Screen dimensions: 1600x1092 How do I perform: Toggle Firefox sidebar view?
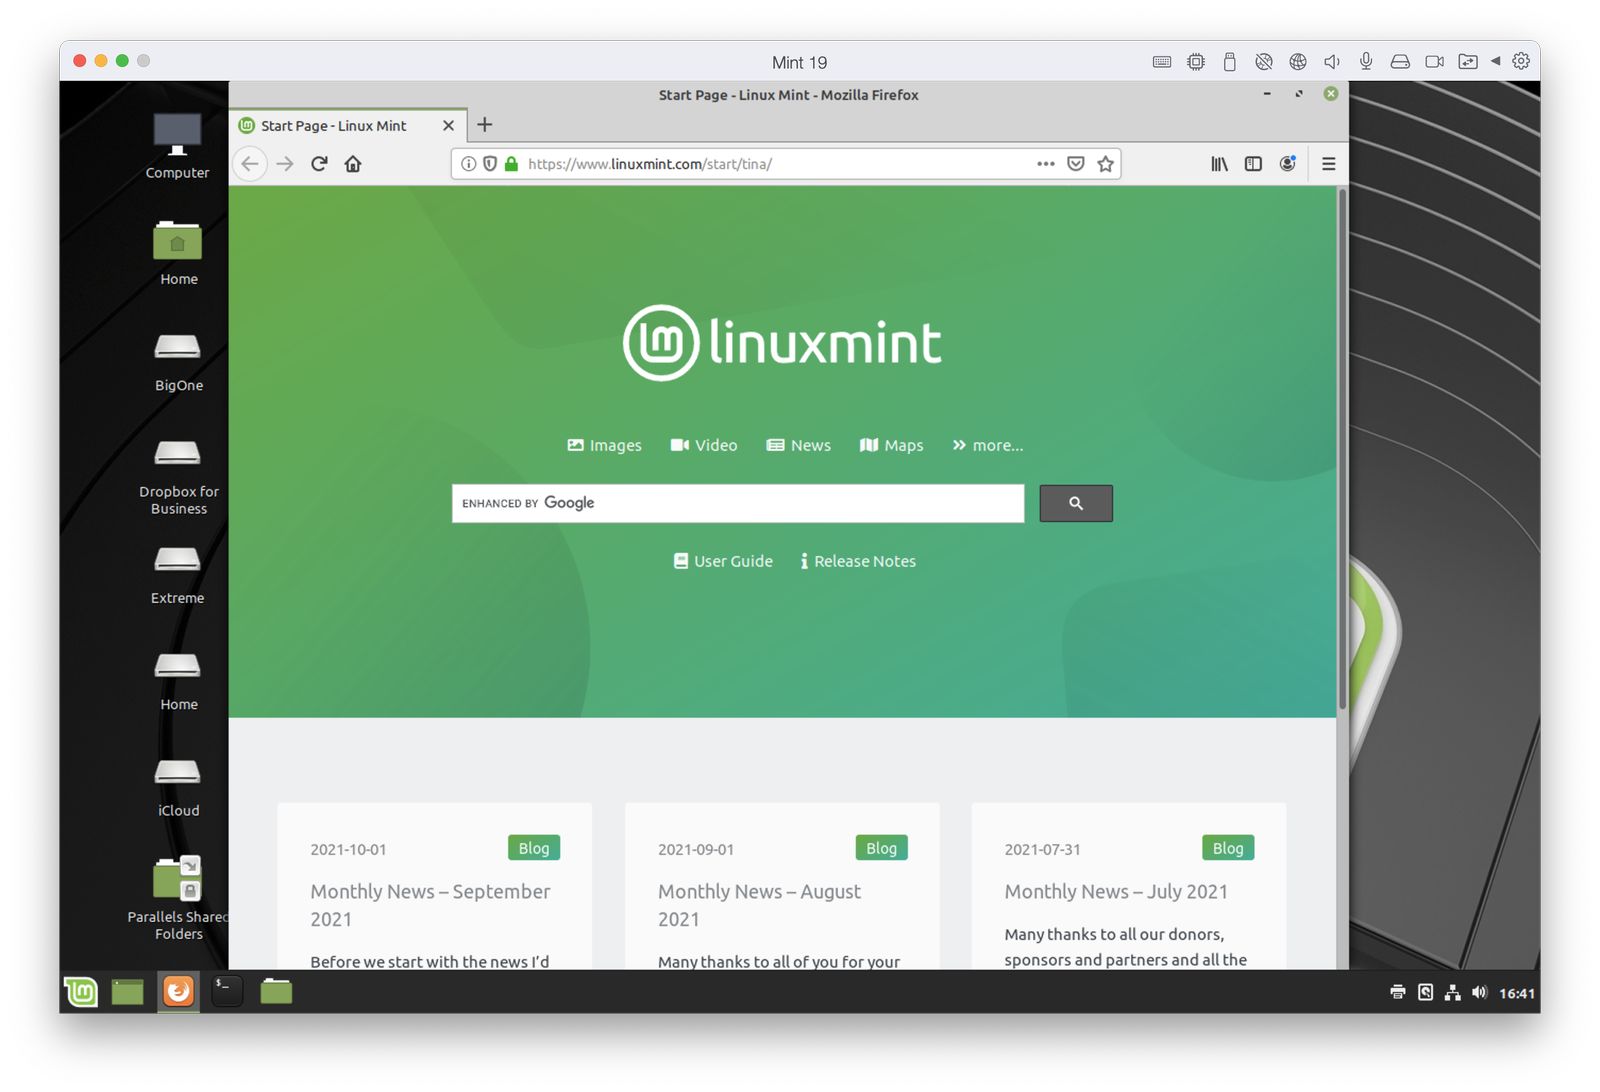1253,164
